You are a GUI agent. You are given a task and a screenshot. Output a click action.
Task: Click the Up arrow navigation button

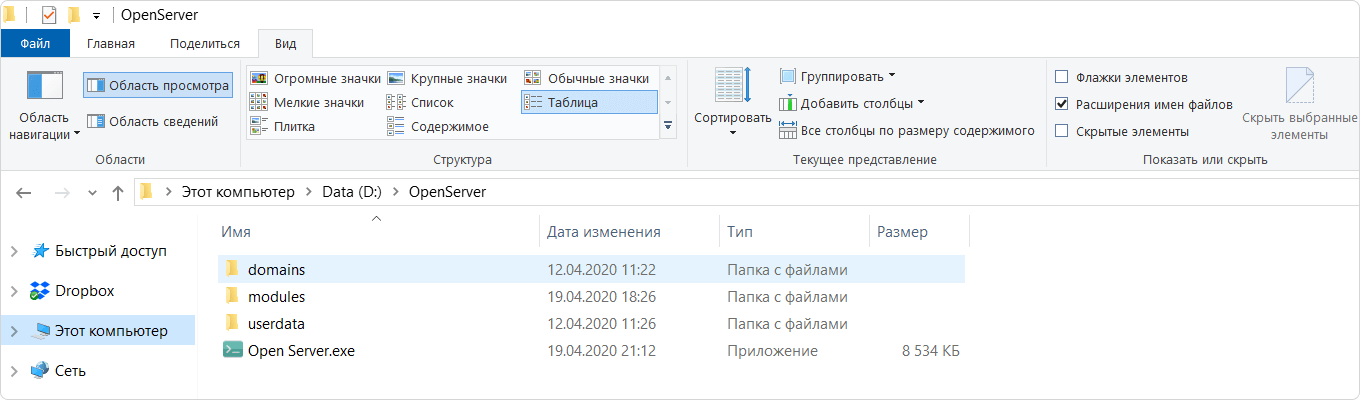pyautogui.click(x=118, y=192)
